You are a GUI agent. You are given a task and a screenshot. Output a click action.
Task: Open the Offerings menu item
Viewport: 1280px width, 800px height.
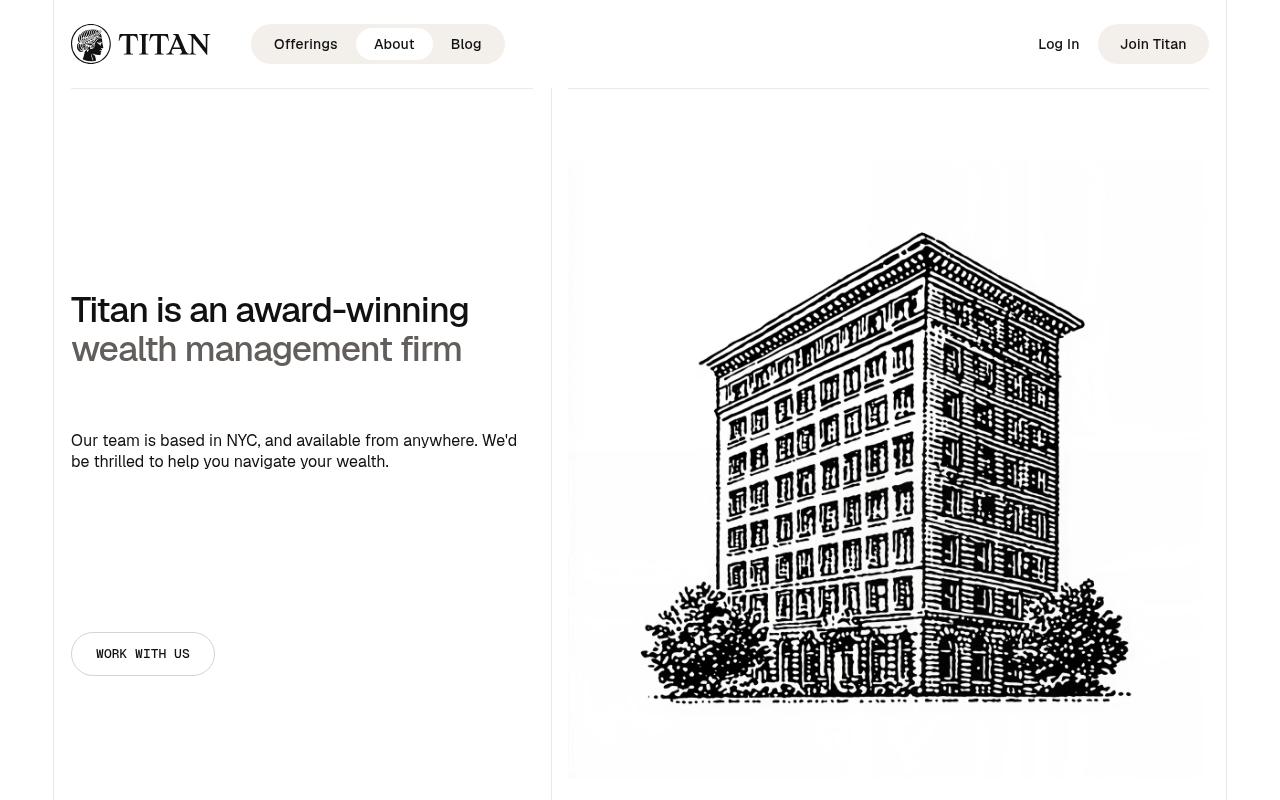tap(305, 44)
